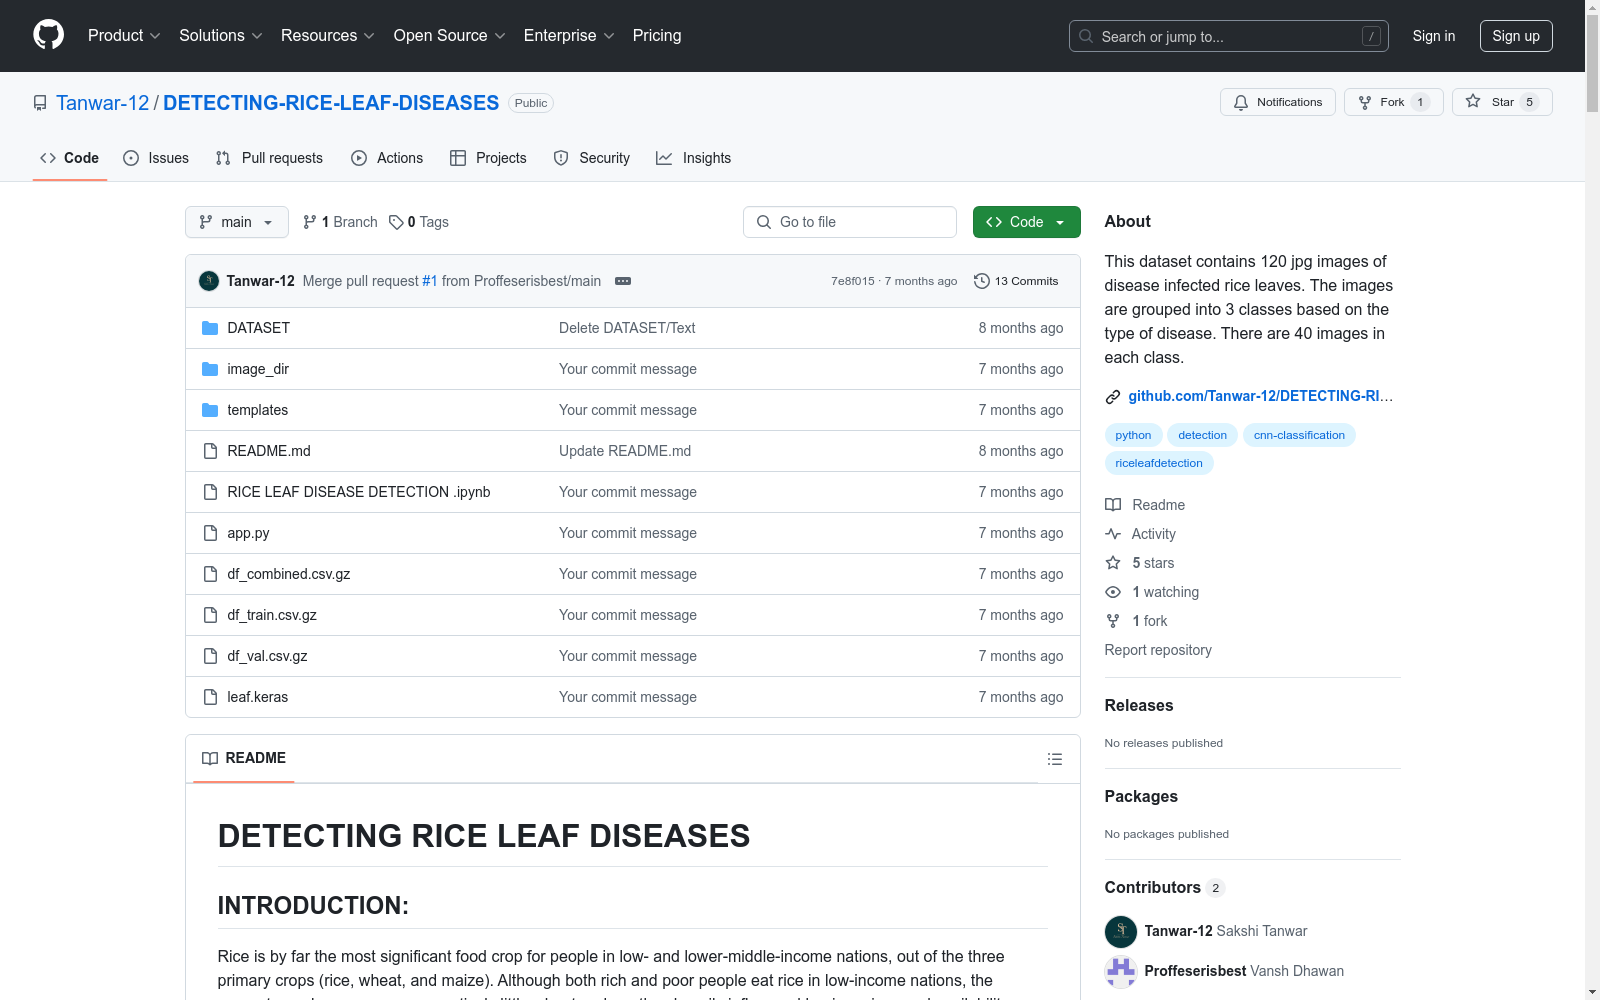
Task: Click the df_val.csv.gz file icon
Action: coord(210,656)
